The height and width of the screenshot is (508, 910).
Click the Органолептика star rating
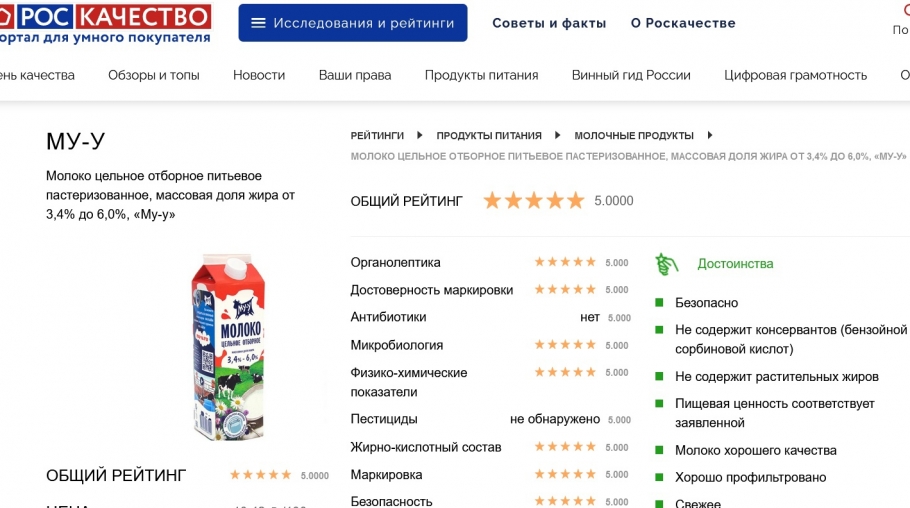[565, 262]
